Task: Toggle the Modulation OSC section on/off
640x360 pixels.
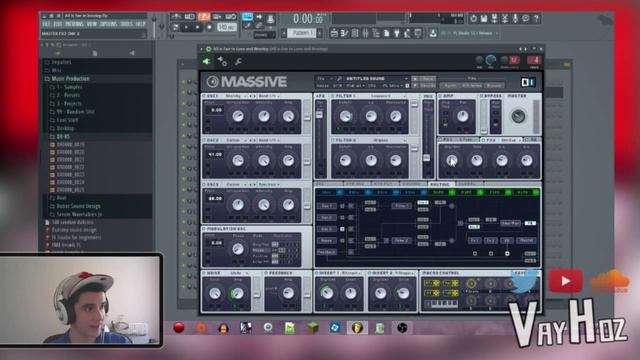Action: click(204, 229)
